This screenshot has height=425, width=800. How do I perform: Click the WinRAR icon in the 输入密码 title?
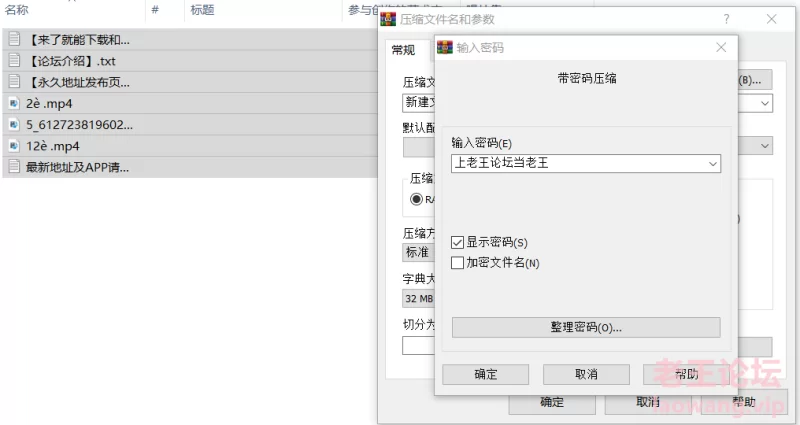tap(445, 47)
